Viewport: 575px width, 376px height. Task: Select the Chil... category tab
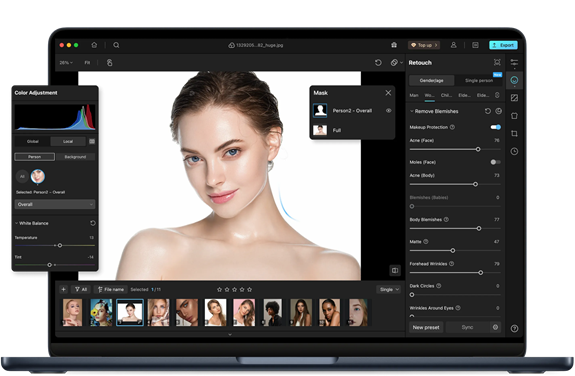point(446,95)
